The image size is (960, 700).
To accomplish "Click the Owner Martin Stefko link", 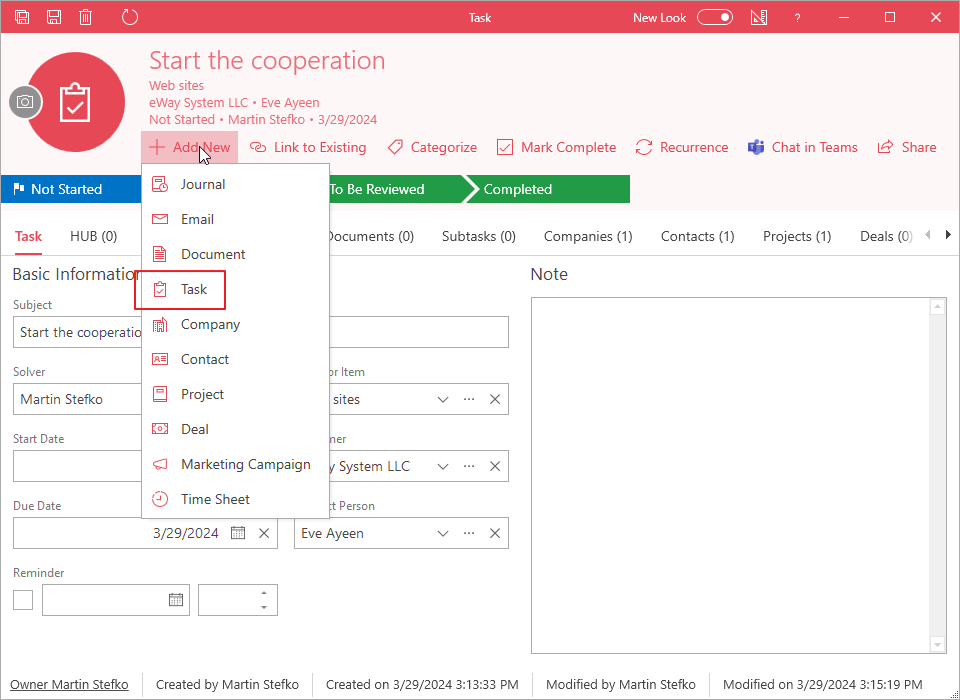I will pos(69,684).
